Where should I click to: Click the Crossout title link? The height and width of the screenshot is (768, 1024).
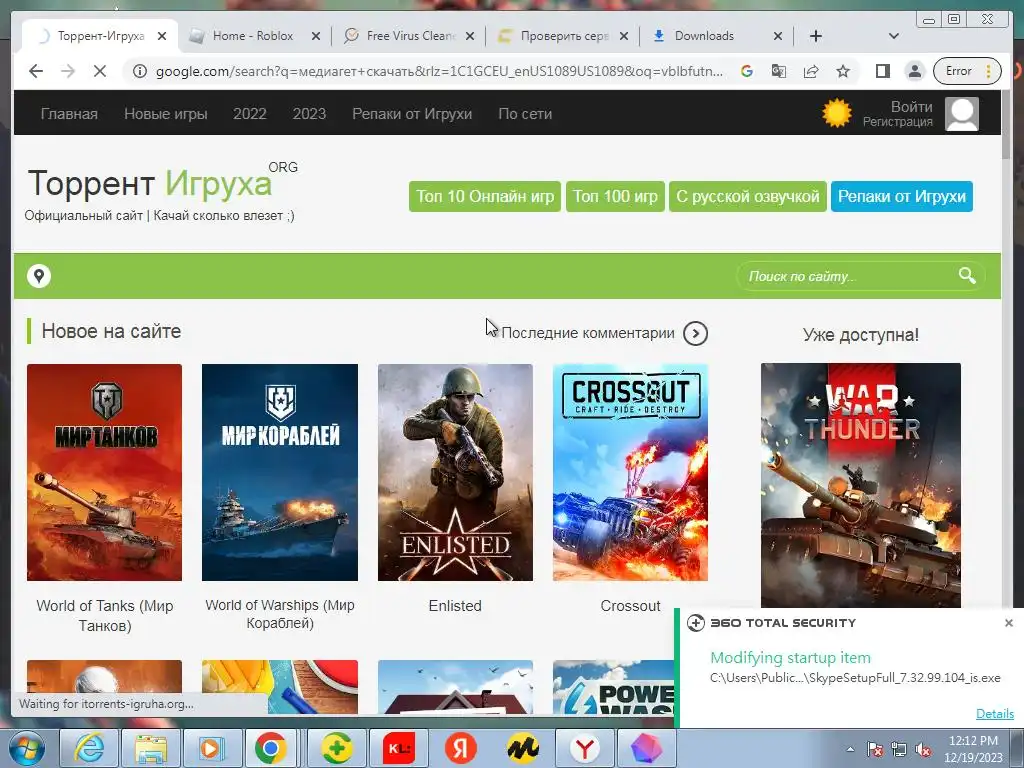point(630,606)
